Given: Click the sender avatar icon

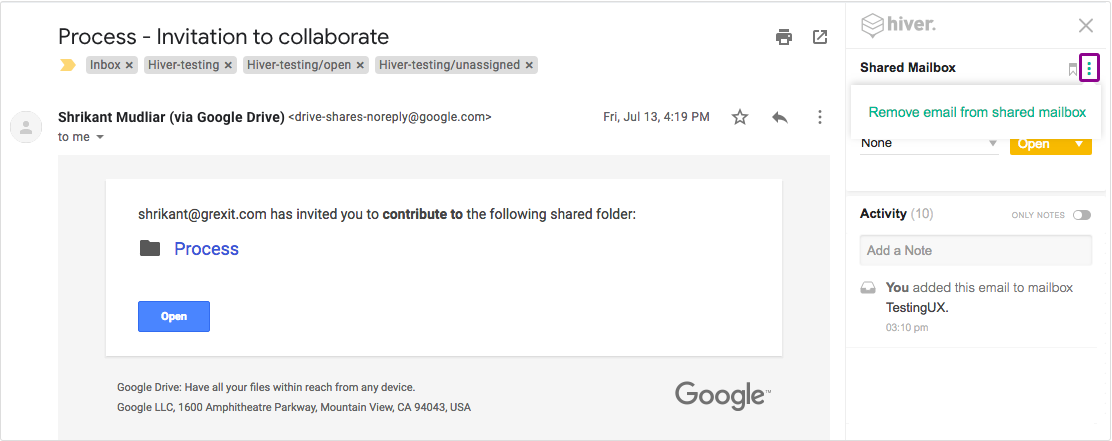Looking at the screenshot, I should (26, 127).
